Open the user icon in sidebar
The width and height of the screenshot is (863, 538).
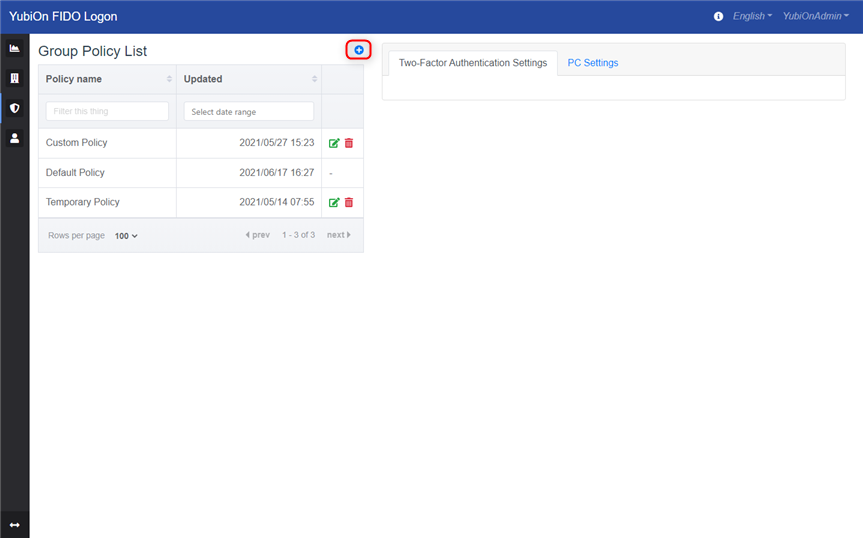click(x=14, y=138)
